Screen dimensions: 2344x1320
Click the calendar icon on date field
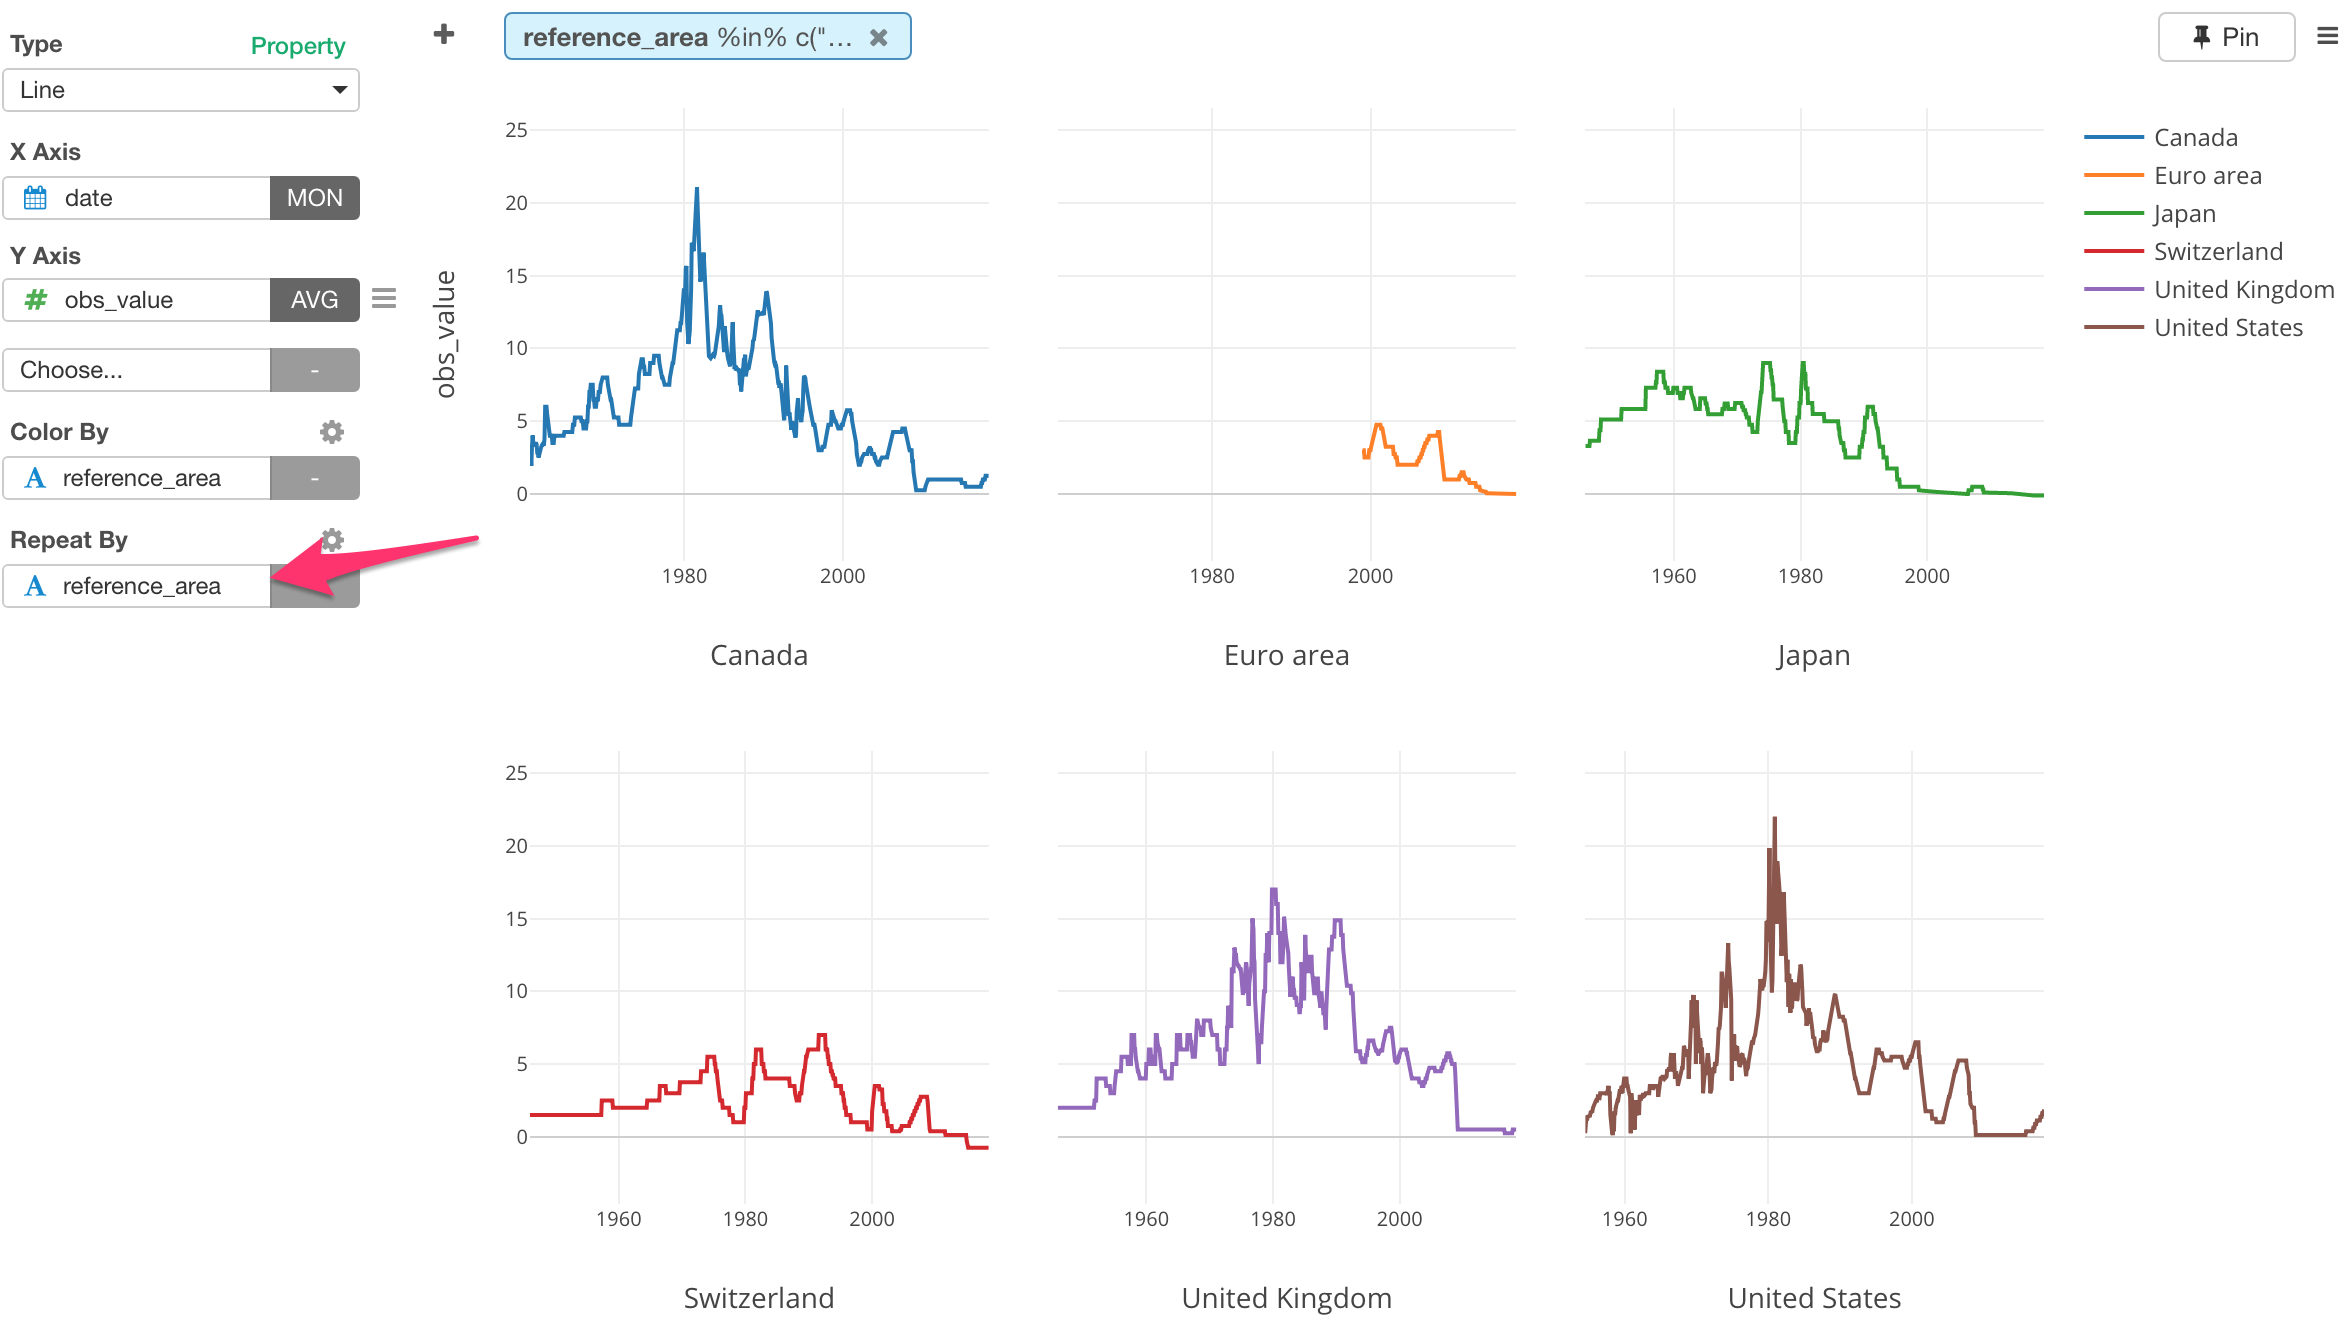pyautogui.click(x=35, y=198)
